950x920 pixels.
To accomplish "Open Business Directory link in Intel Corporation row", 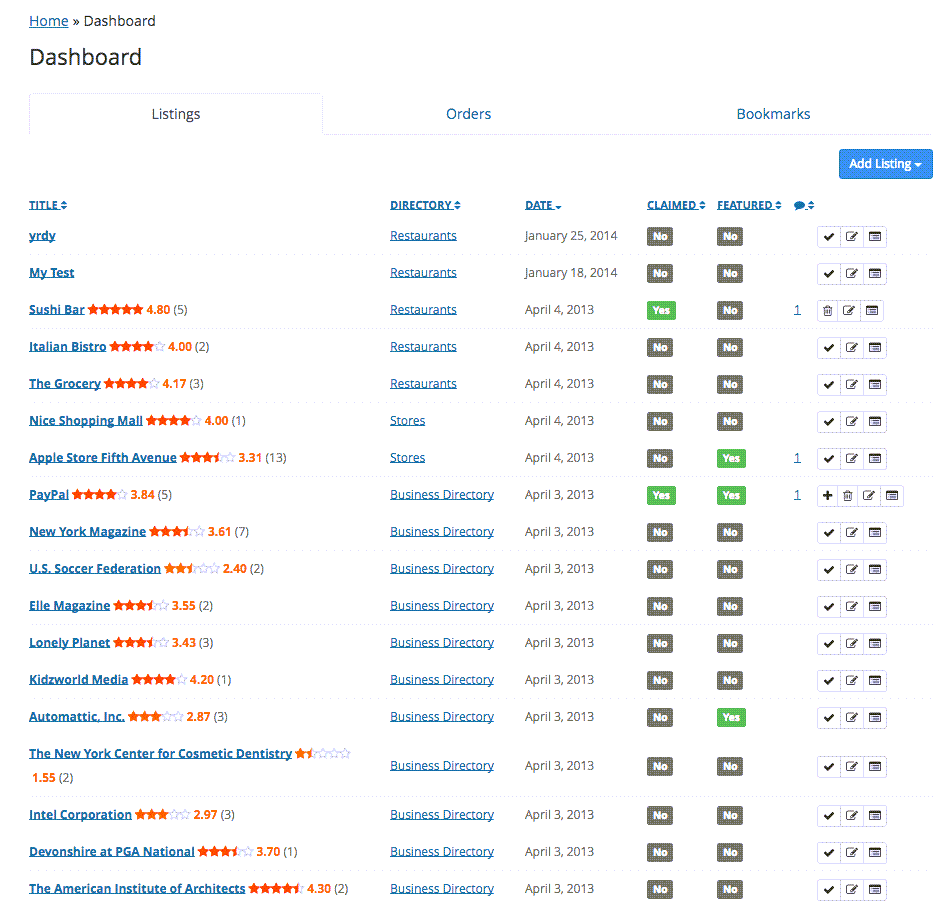I will click(x=442, y=815).
